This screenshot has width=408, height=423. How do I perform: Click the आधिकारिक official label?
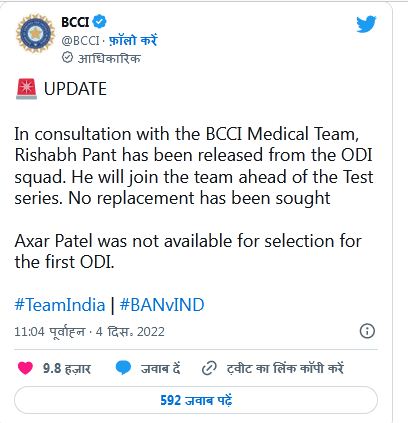click(x=109, y=58)
